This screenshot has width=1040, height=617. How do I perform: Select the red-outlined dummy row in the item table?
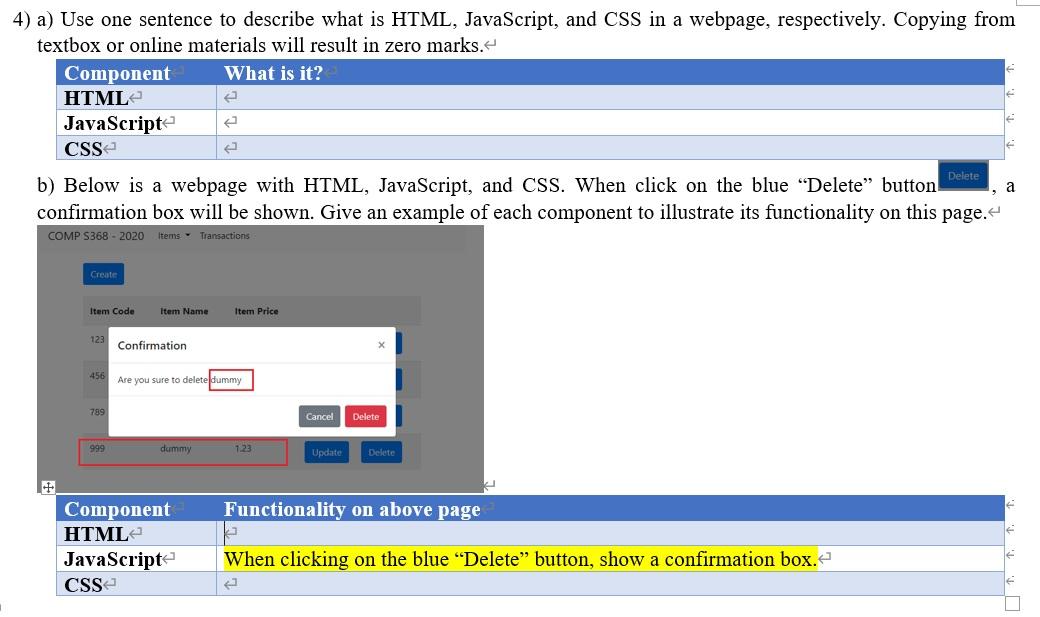point(182,452)
